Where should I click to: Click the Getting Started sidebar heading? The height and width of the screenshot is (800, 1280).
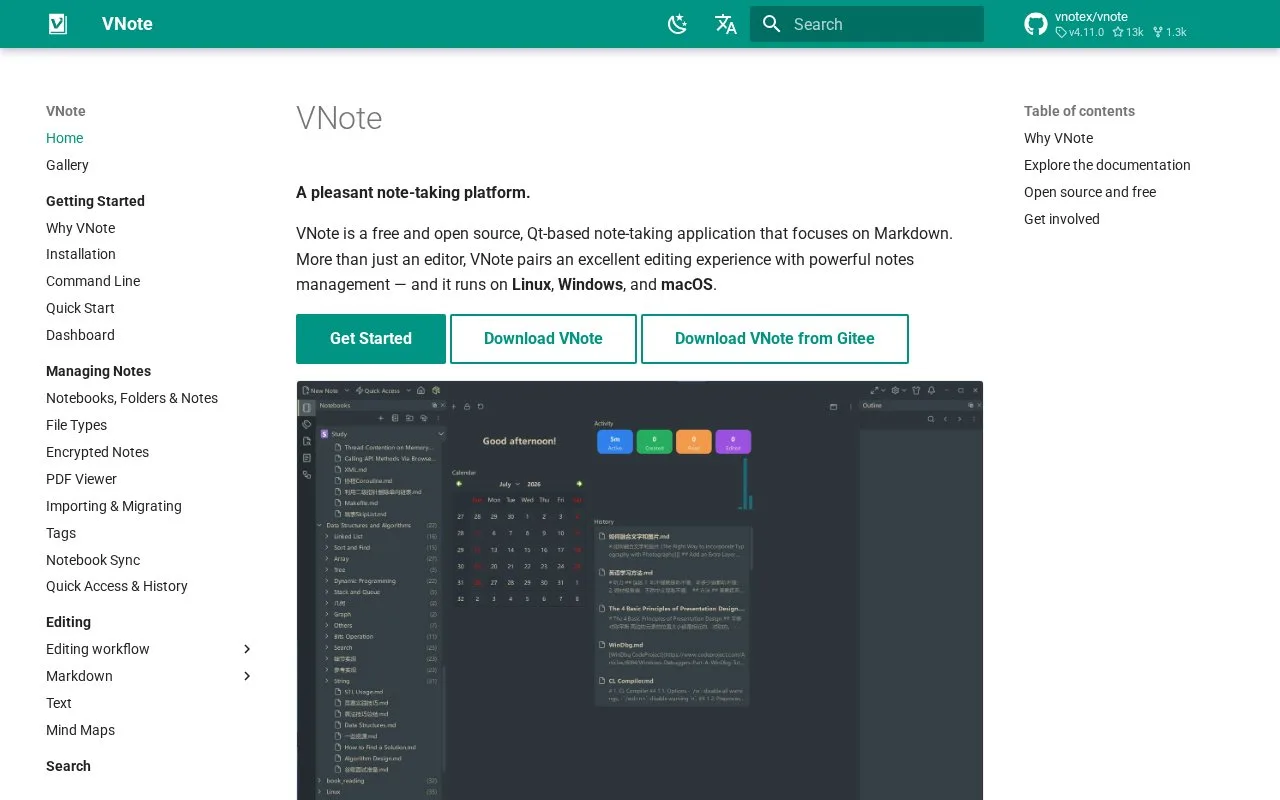[x=95, y=201]
